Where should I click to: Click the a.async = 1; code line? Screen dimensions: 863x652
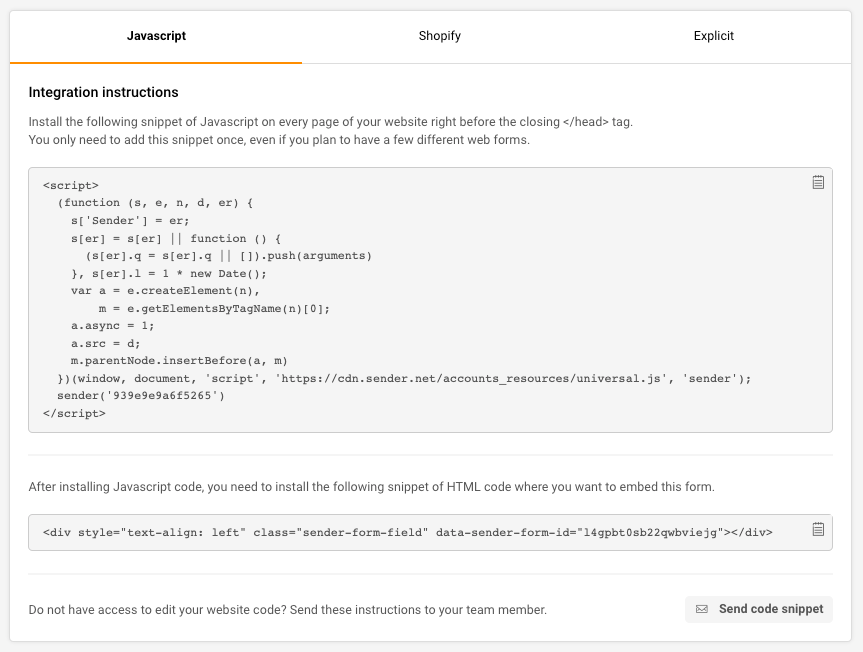point(112,326)
